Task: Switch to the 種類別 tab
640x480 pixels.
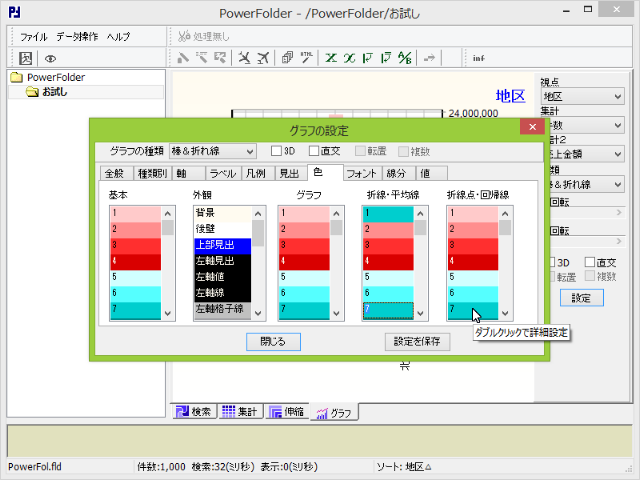Action: [153, 173]
